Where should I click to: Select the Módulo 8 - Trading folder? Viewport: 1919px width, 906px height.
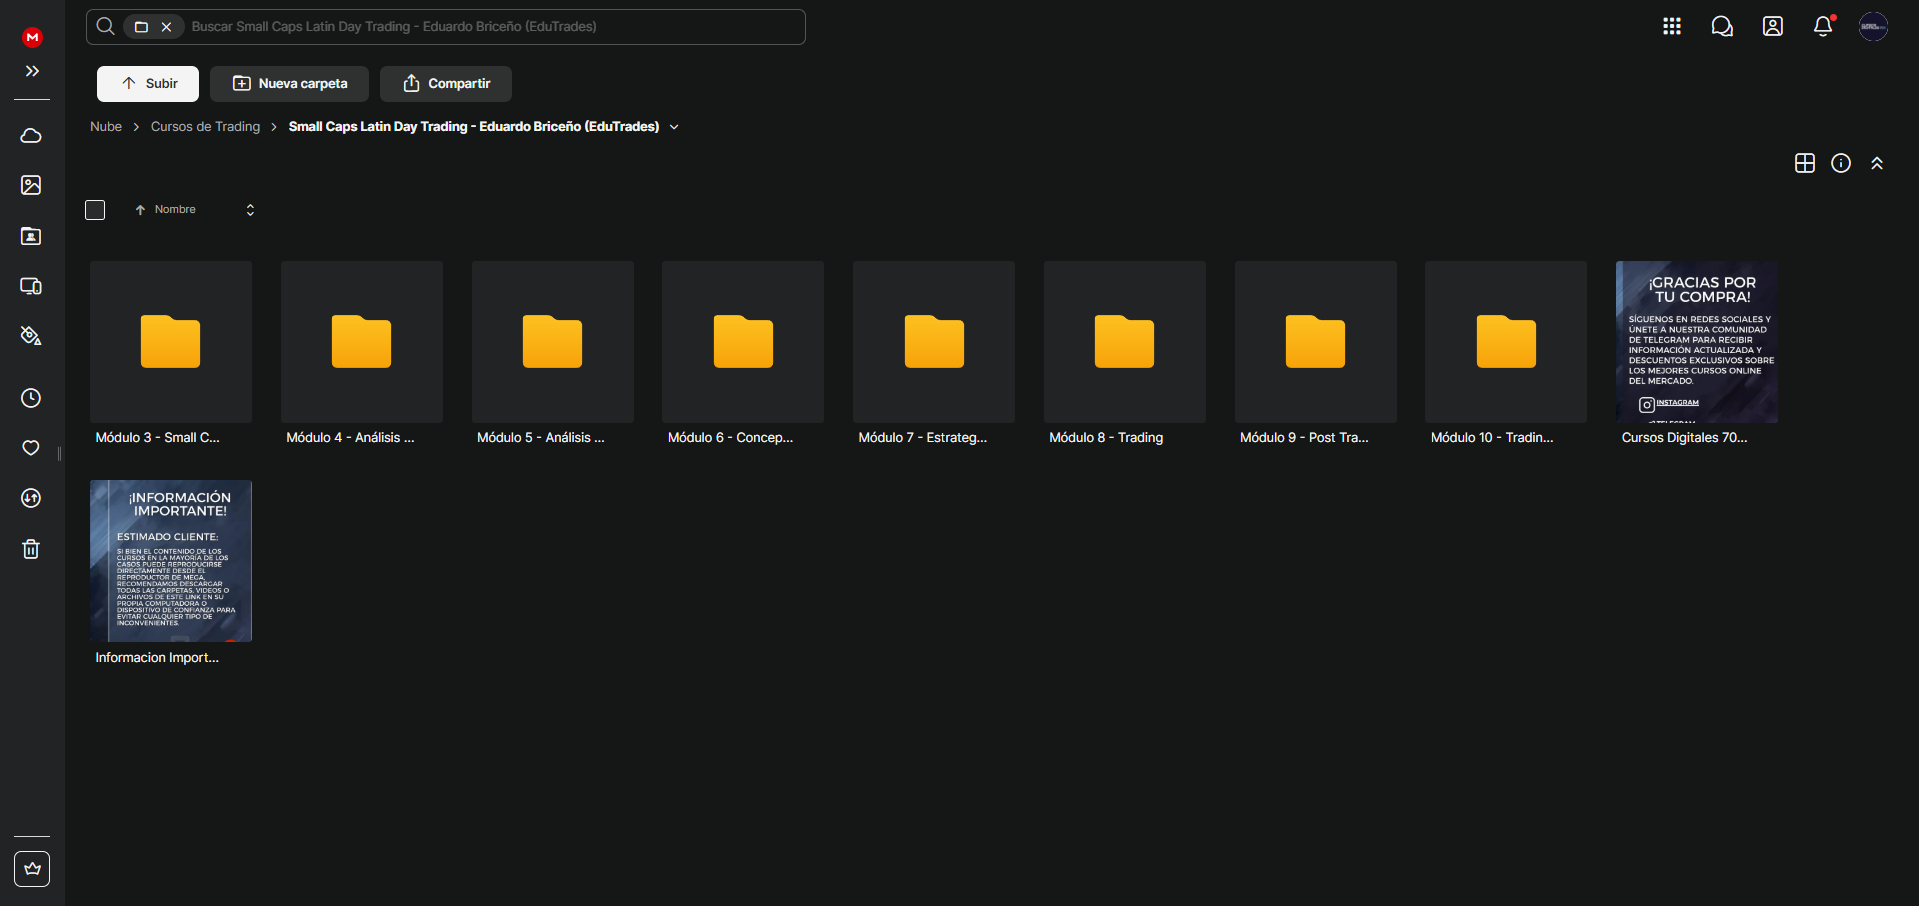point(1124,342)
